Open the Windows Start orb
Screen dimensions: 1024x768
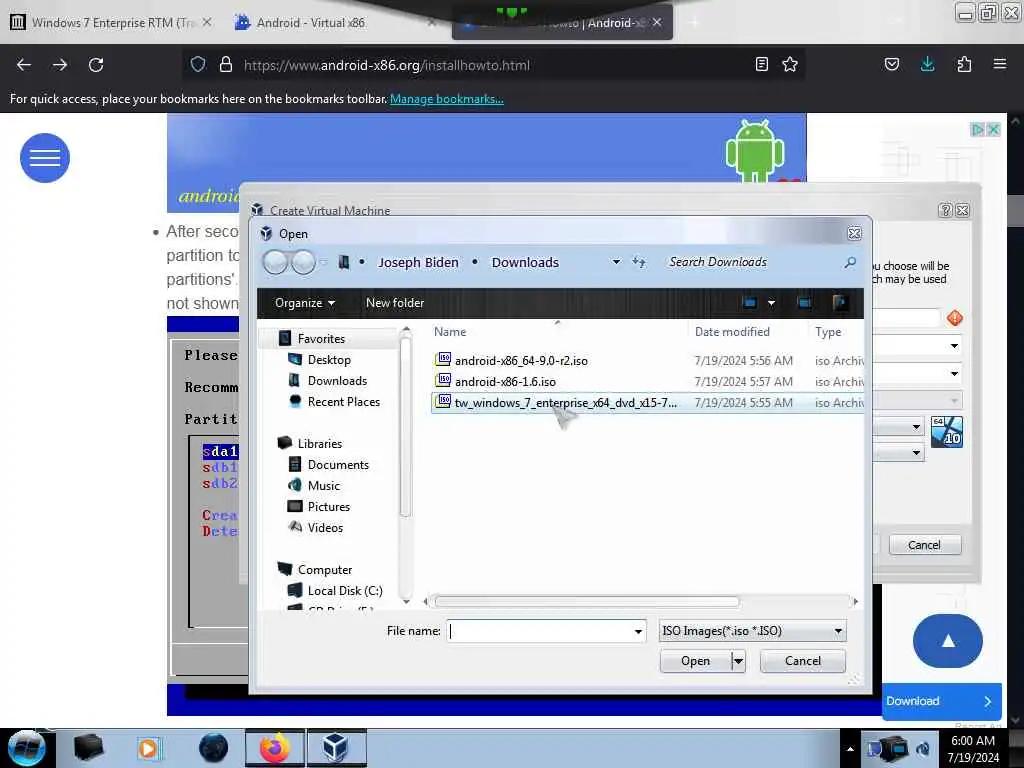pyautogui.click(x=26, y=748)
